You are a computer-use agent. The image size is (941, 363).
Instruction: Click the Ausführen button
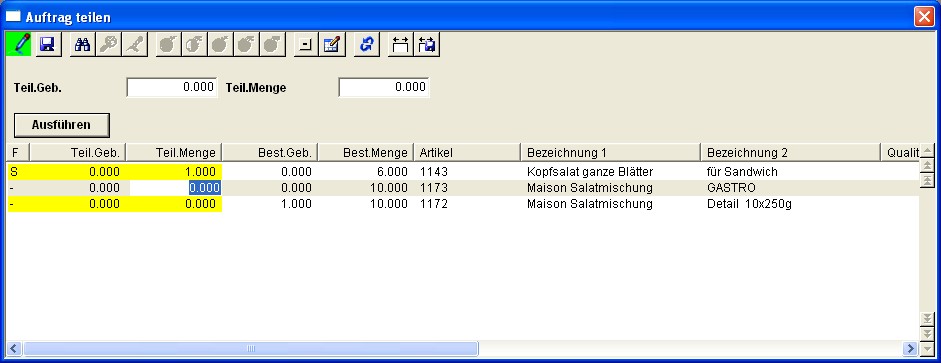tap(61, 125)
